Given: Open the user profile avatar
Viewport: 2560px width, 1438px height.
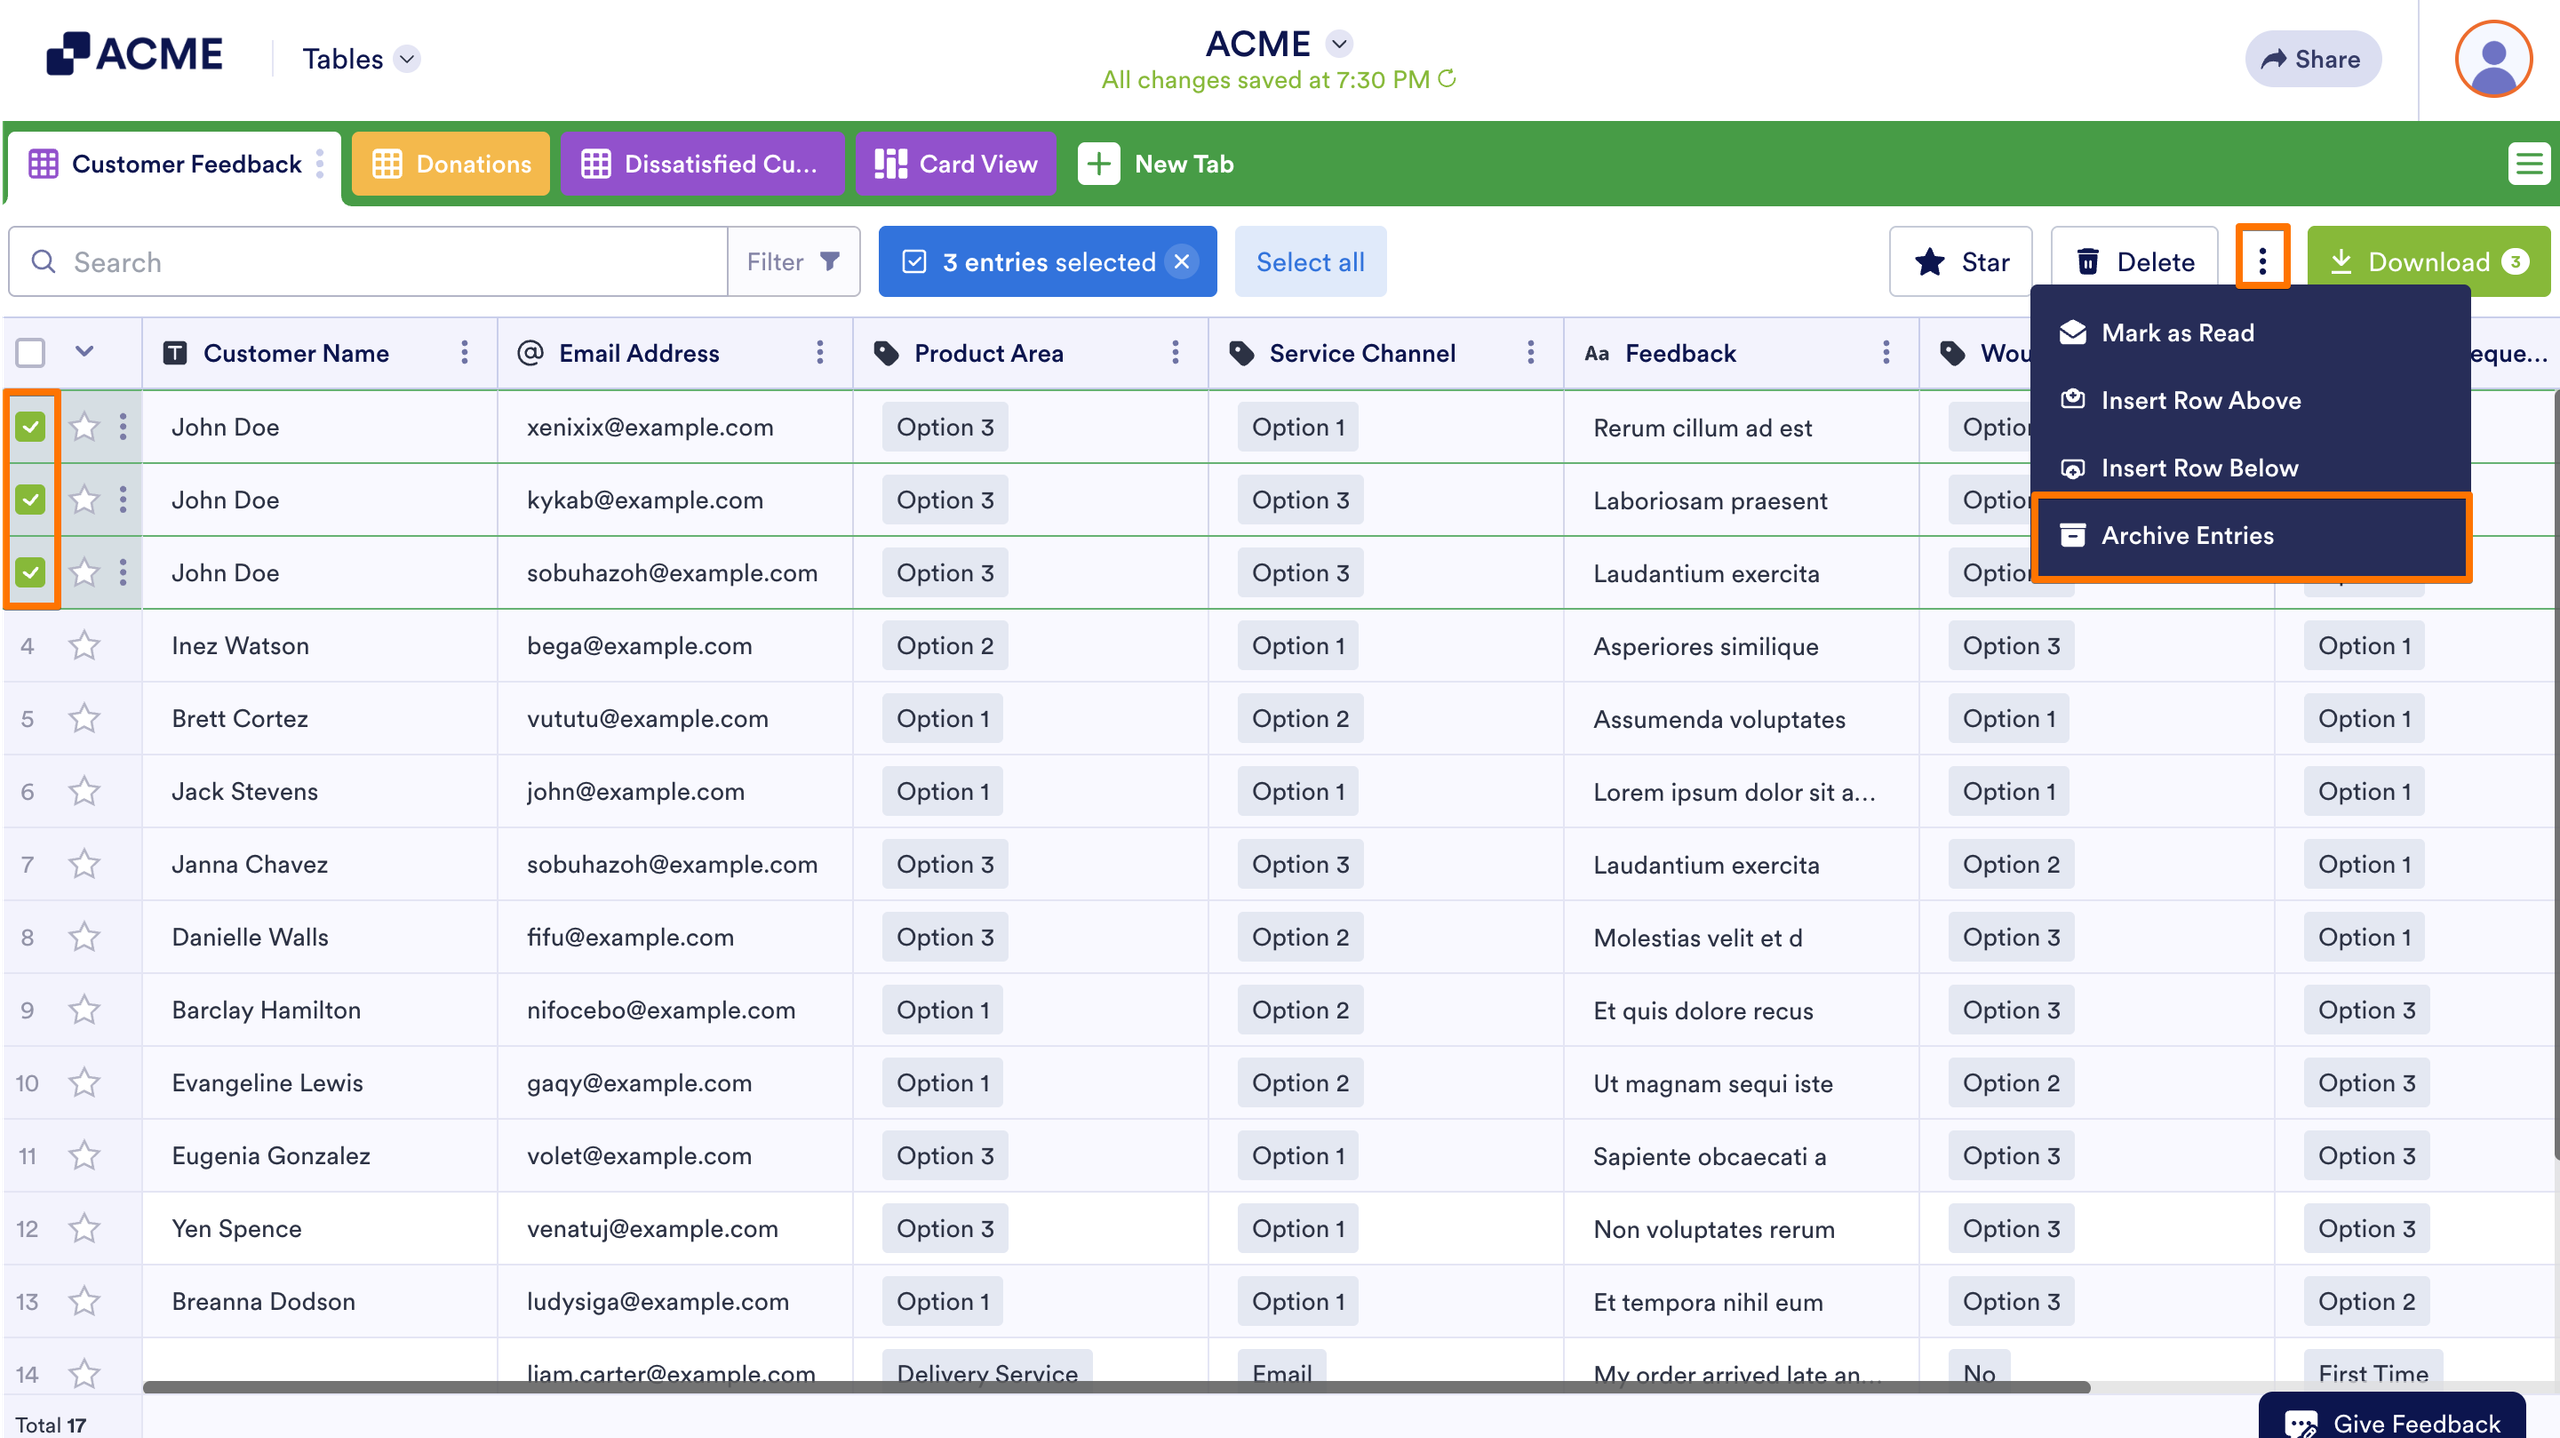Looking at the screenshot, I should tap(2493, 59).
